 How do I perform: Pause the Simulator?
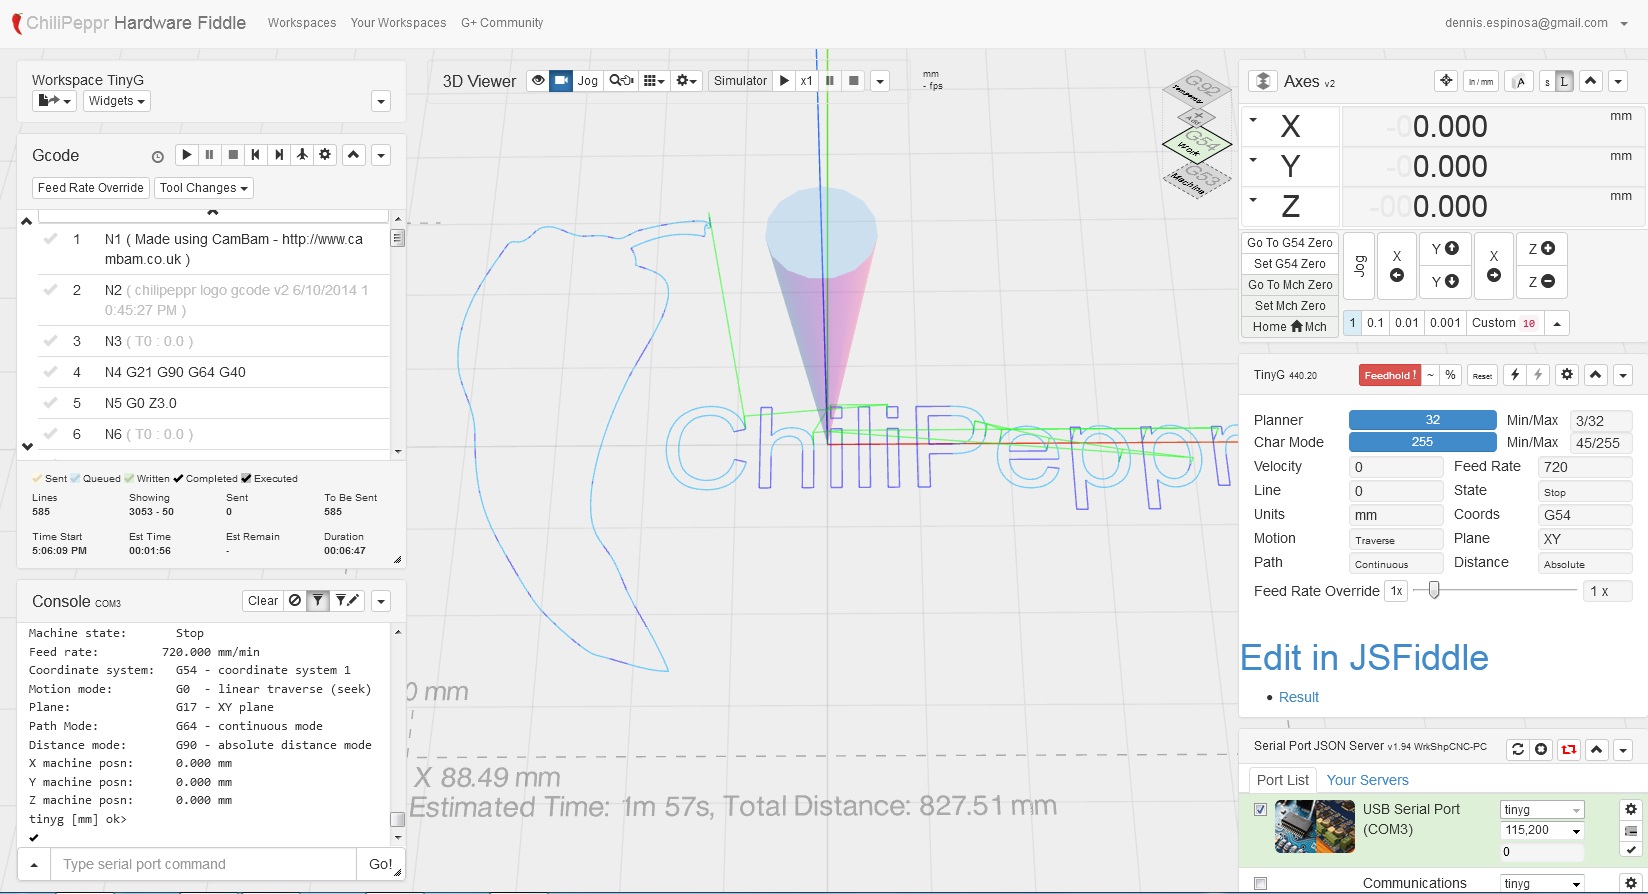click(829, 81)
